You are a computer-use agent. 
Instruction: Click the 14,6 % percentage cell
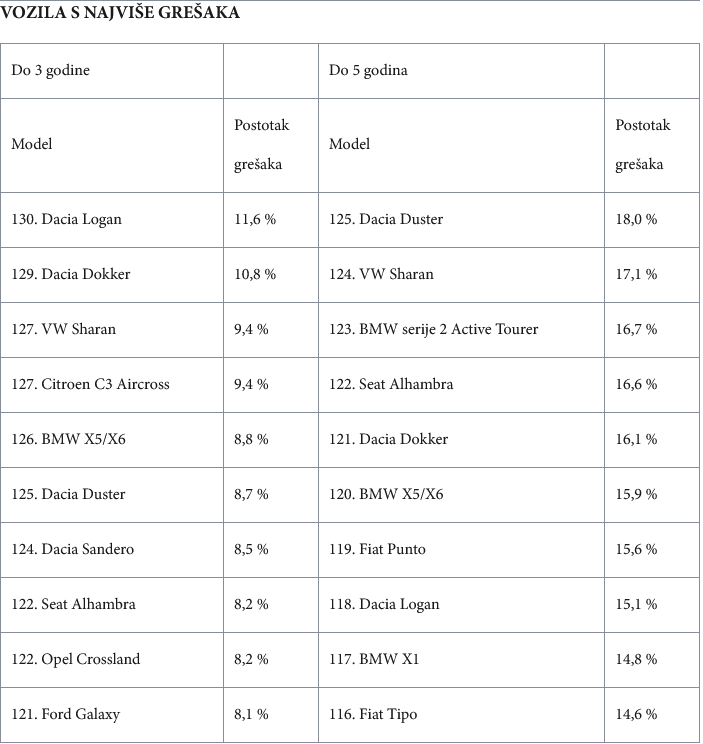[636, 714]
